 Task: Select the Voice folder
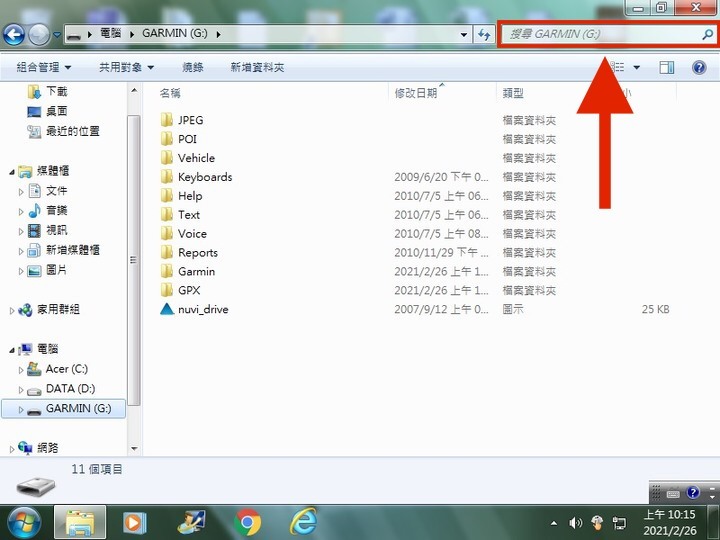coord(192,234)
